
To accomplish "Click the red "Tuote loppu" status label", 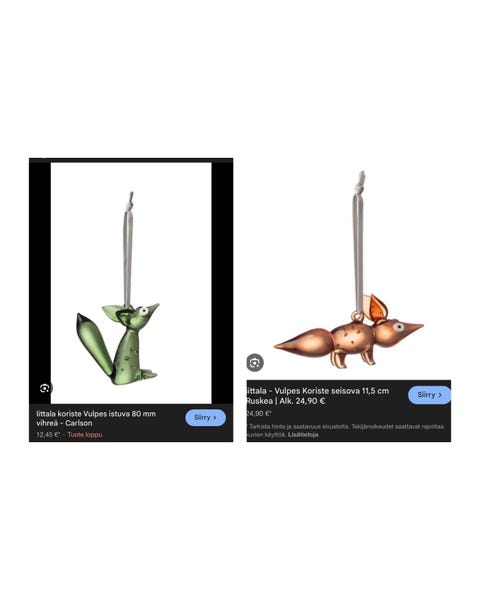I will click(85, 435).
